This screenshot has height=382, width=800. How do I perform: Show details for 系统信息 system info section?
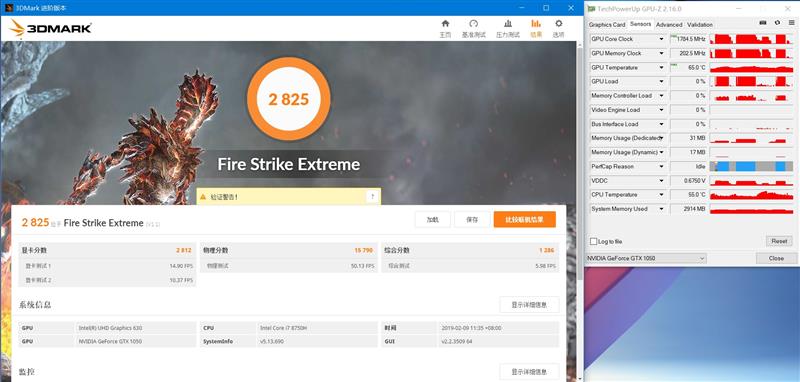(529, 304)
